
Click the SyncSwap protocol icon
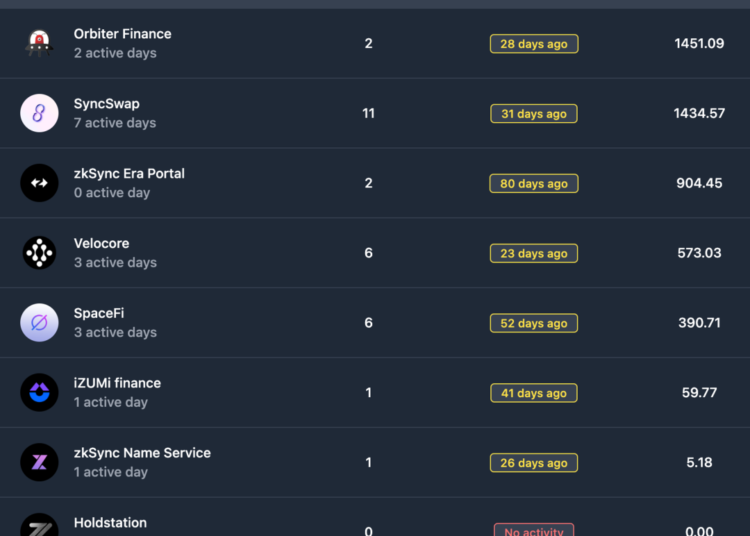click(x=40, y=113)
